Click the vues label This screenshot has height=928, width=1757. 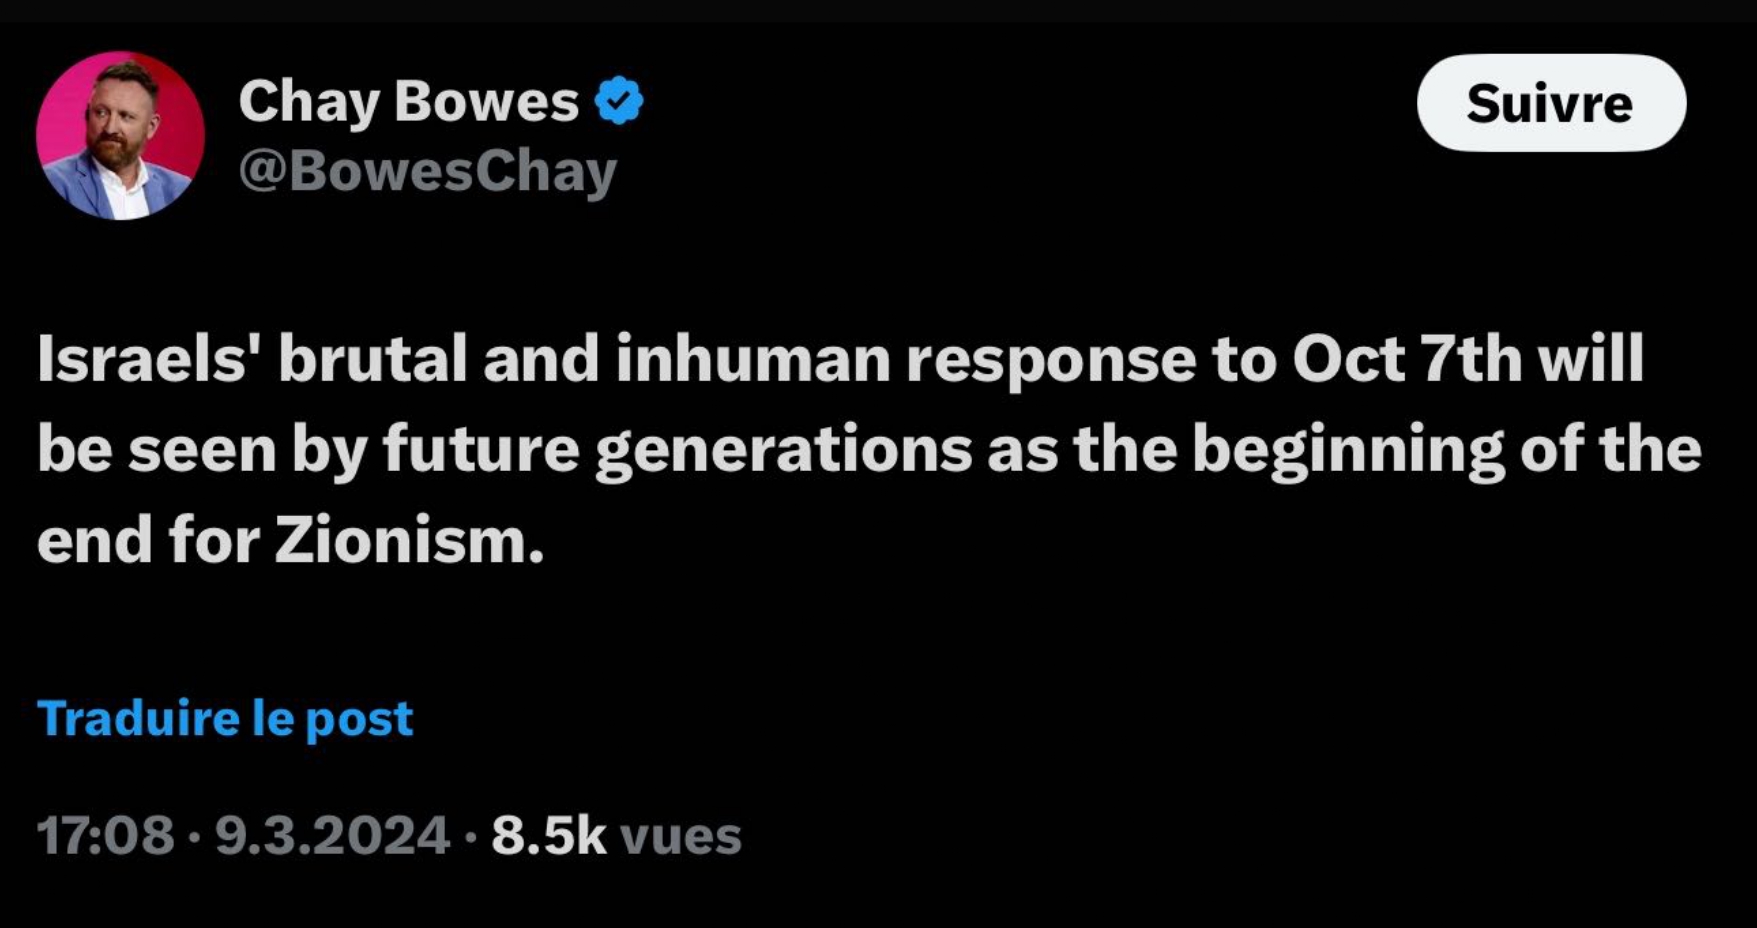(681, 837)
